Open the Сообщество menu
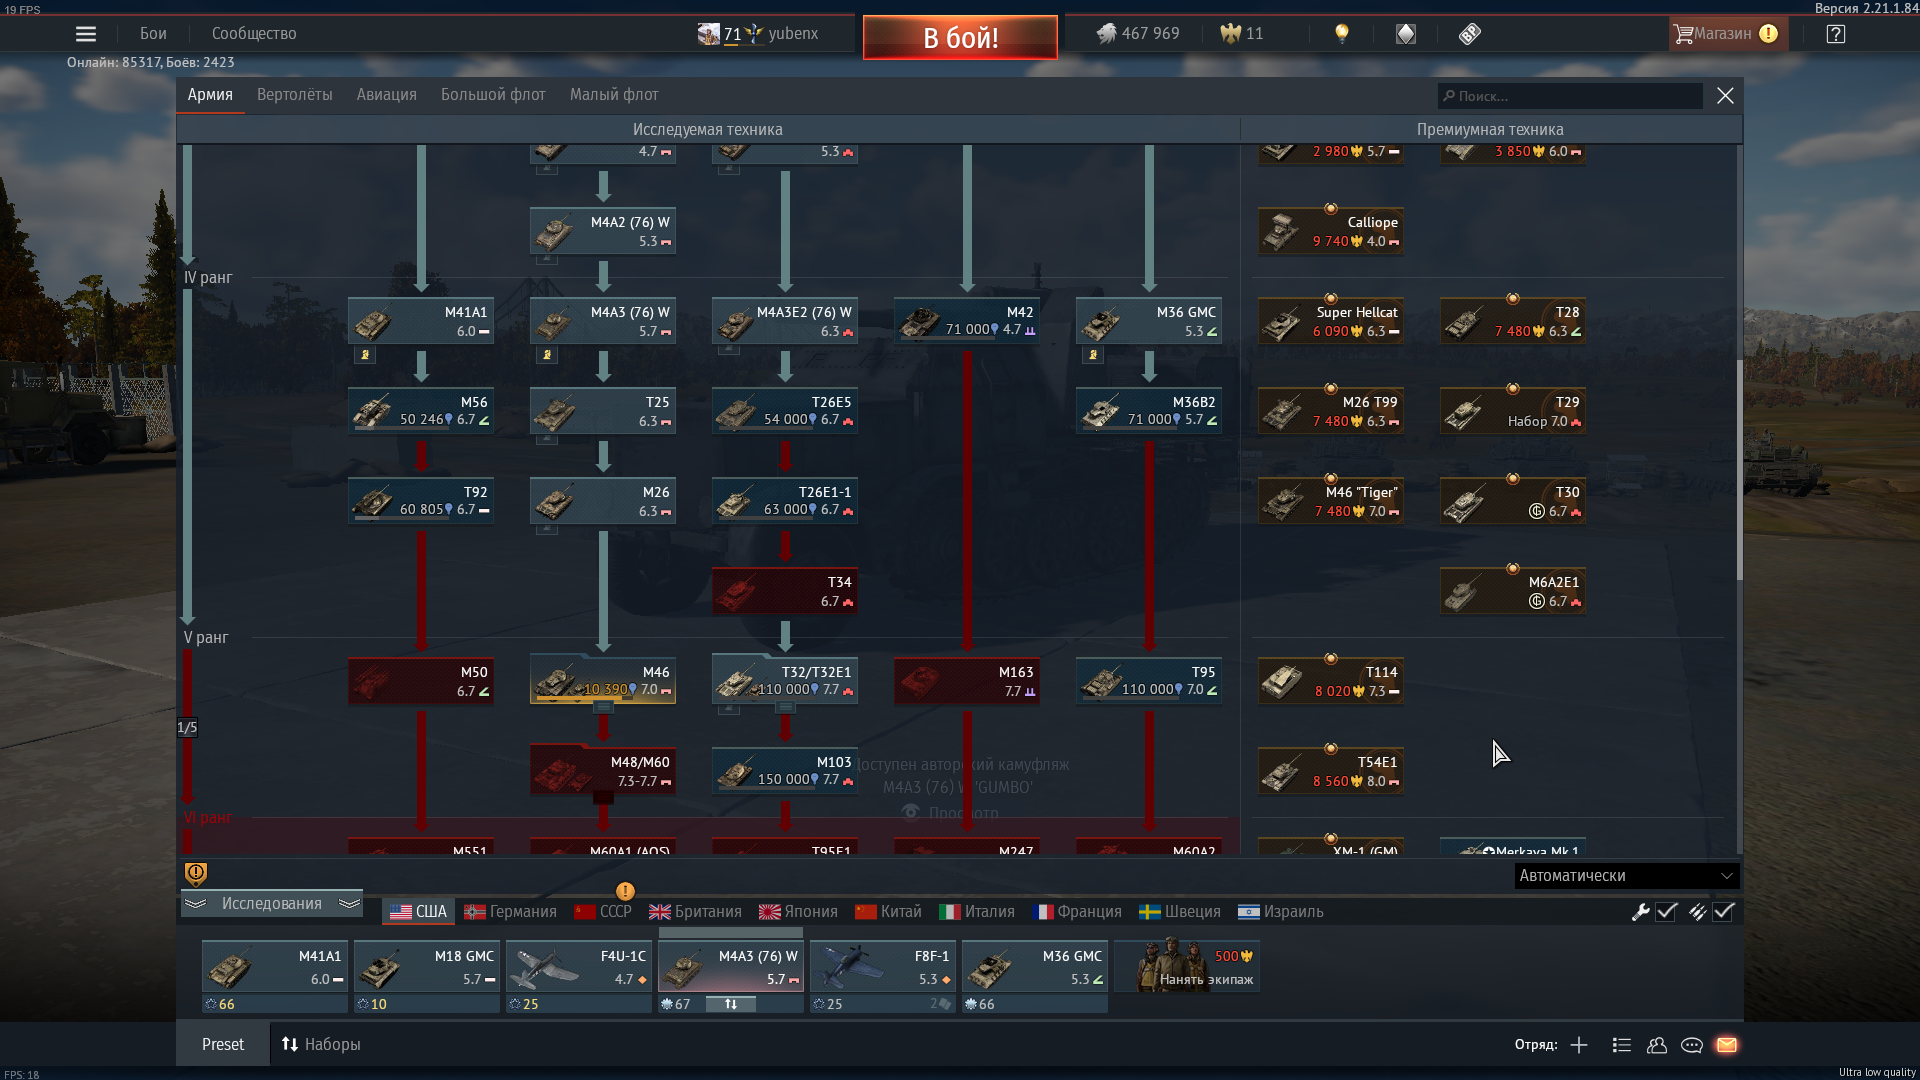 coord(254,34)
